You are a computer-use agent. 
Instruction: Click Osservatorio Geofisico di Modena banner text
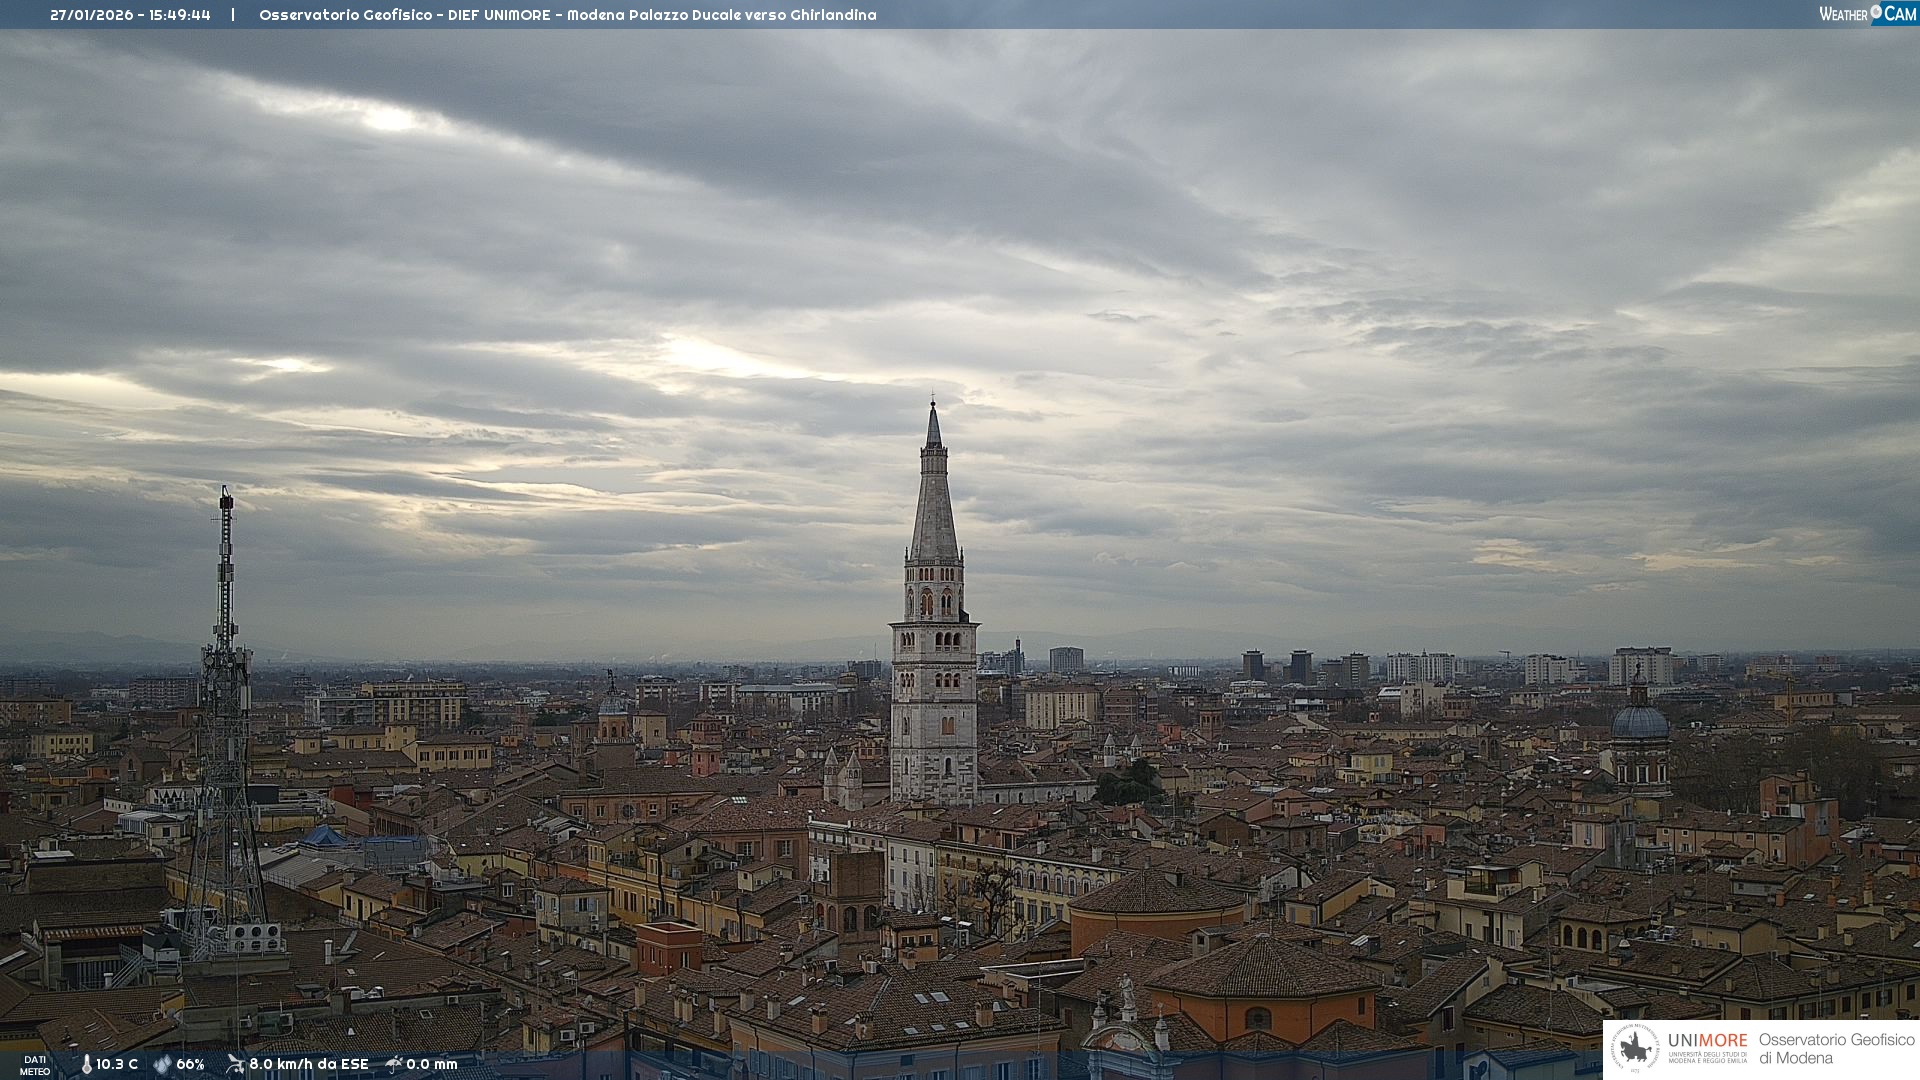pos(1836,1049)
